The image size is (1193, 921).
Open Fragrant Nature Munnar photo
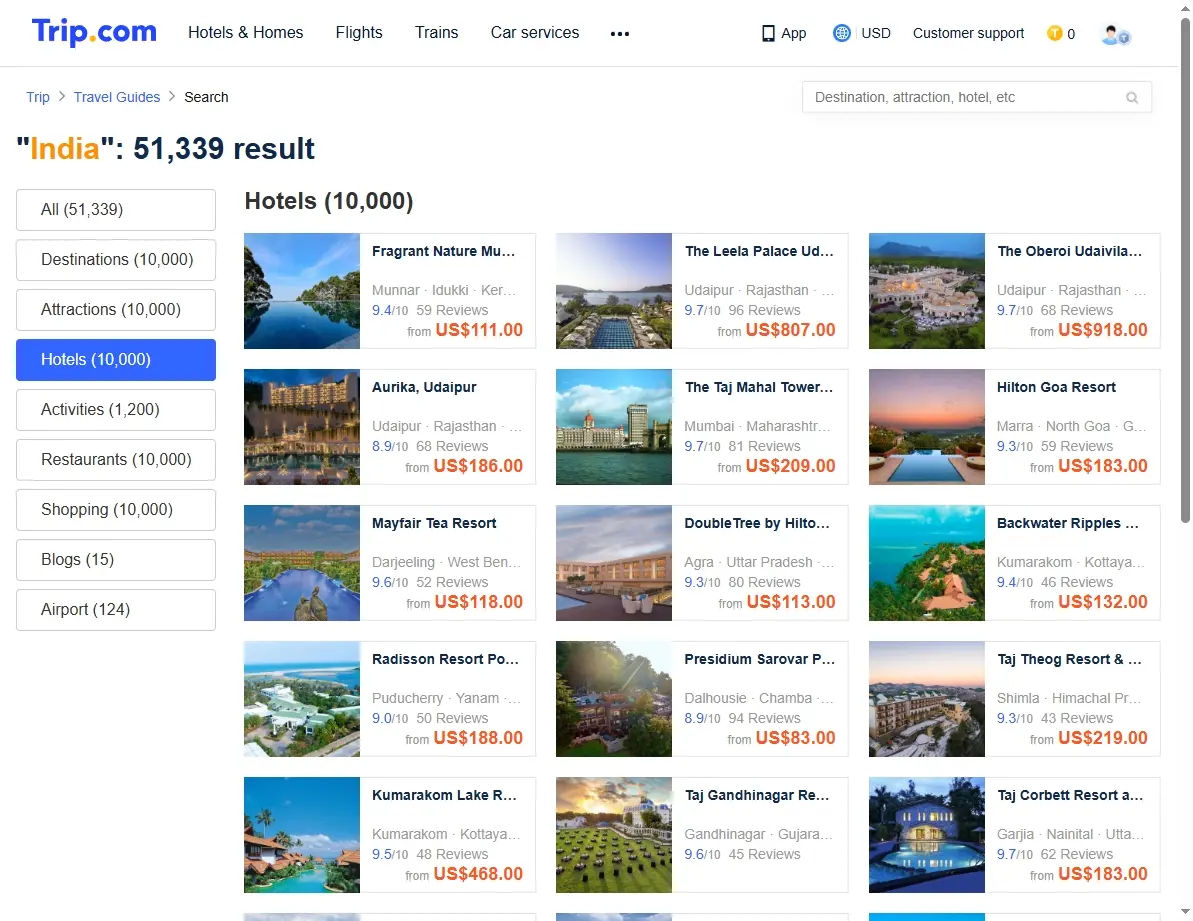coord(302,291)
